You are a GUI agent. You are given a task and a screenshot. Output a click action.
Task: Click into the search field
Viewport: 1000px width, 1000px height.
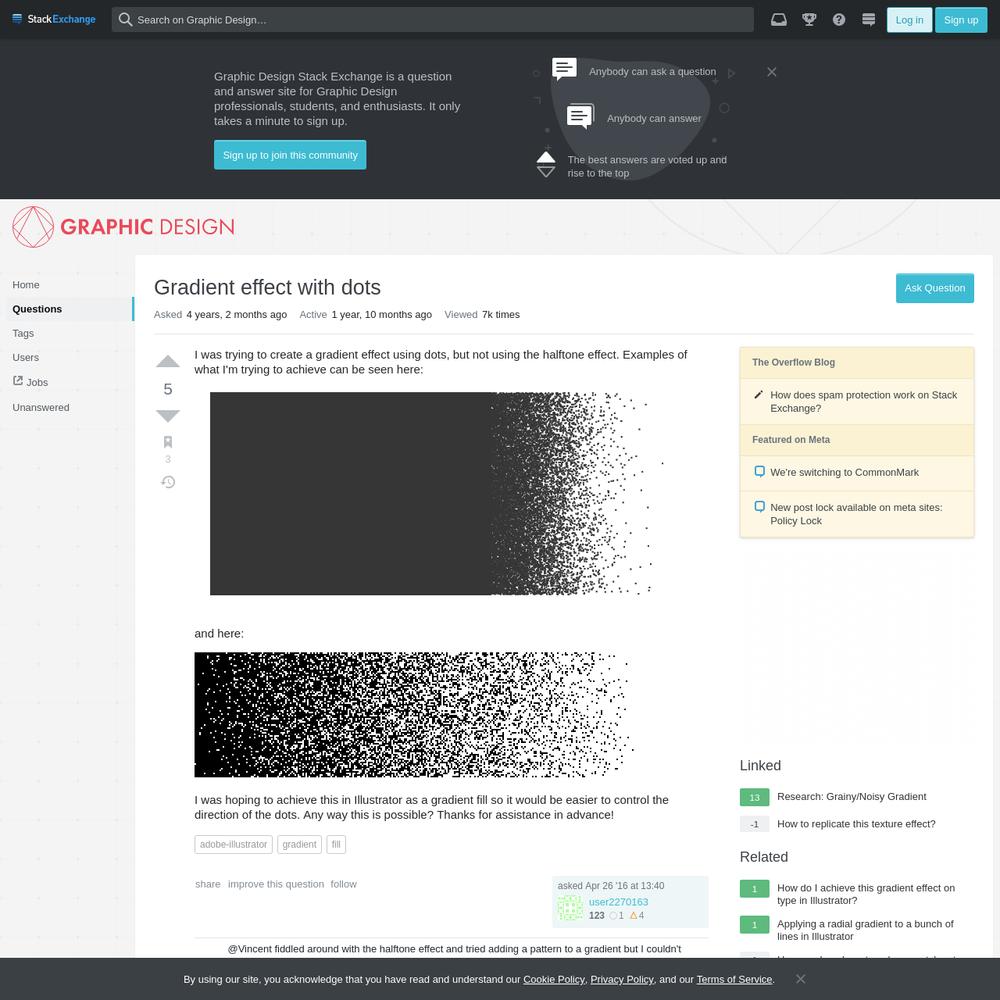(432, 20)
